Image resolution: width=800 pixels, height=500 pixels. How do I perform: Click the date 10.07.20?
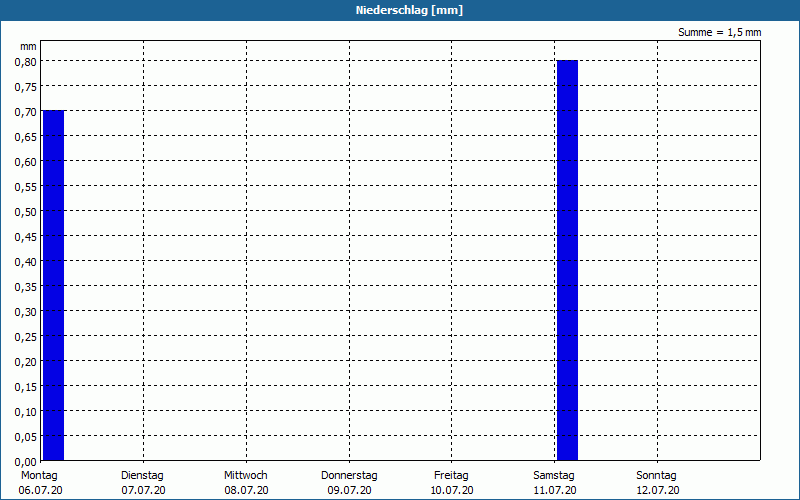452,490
